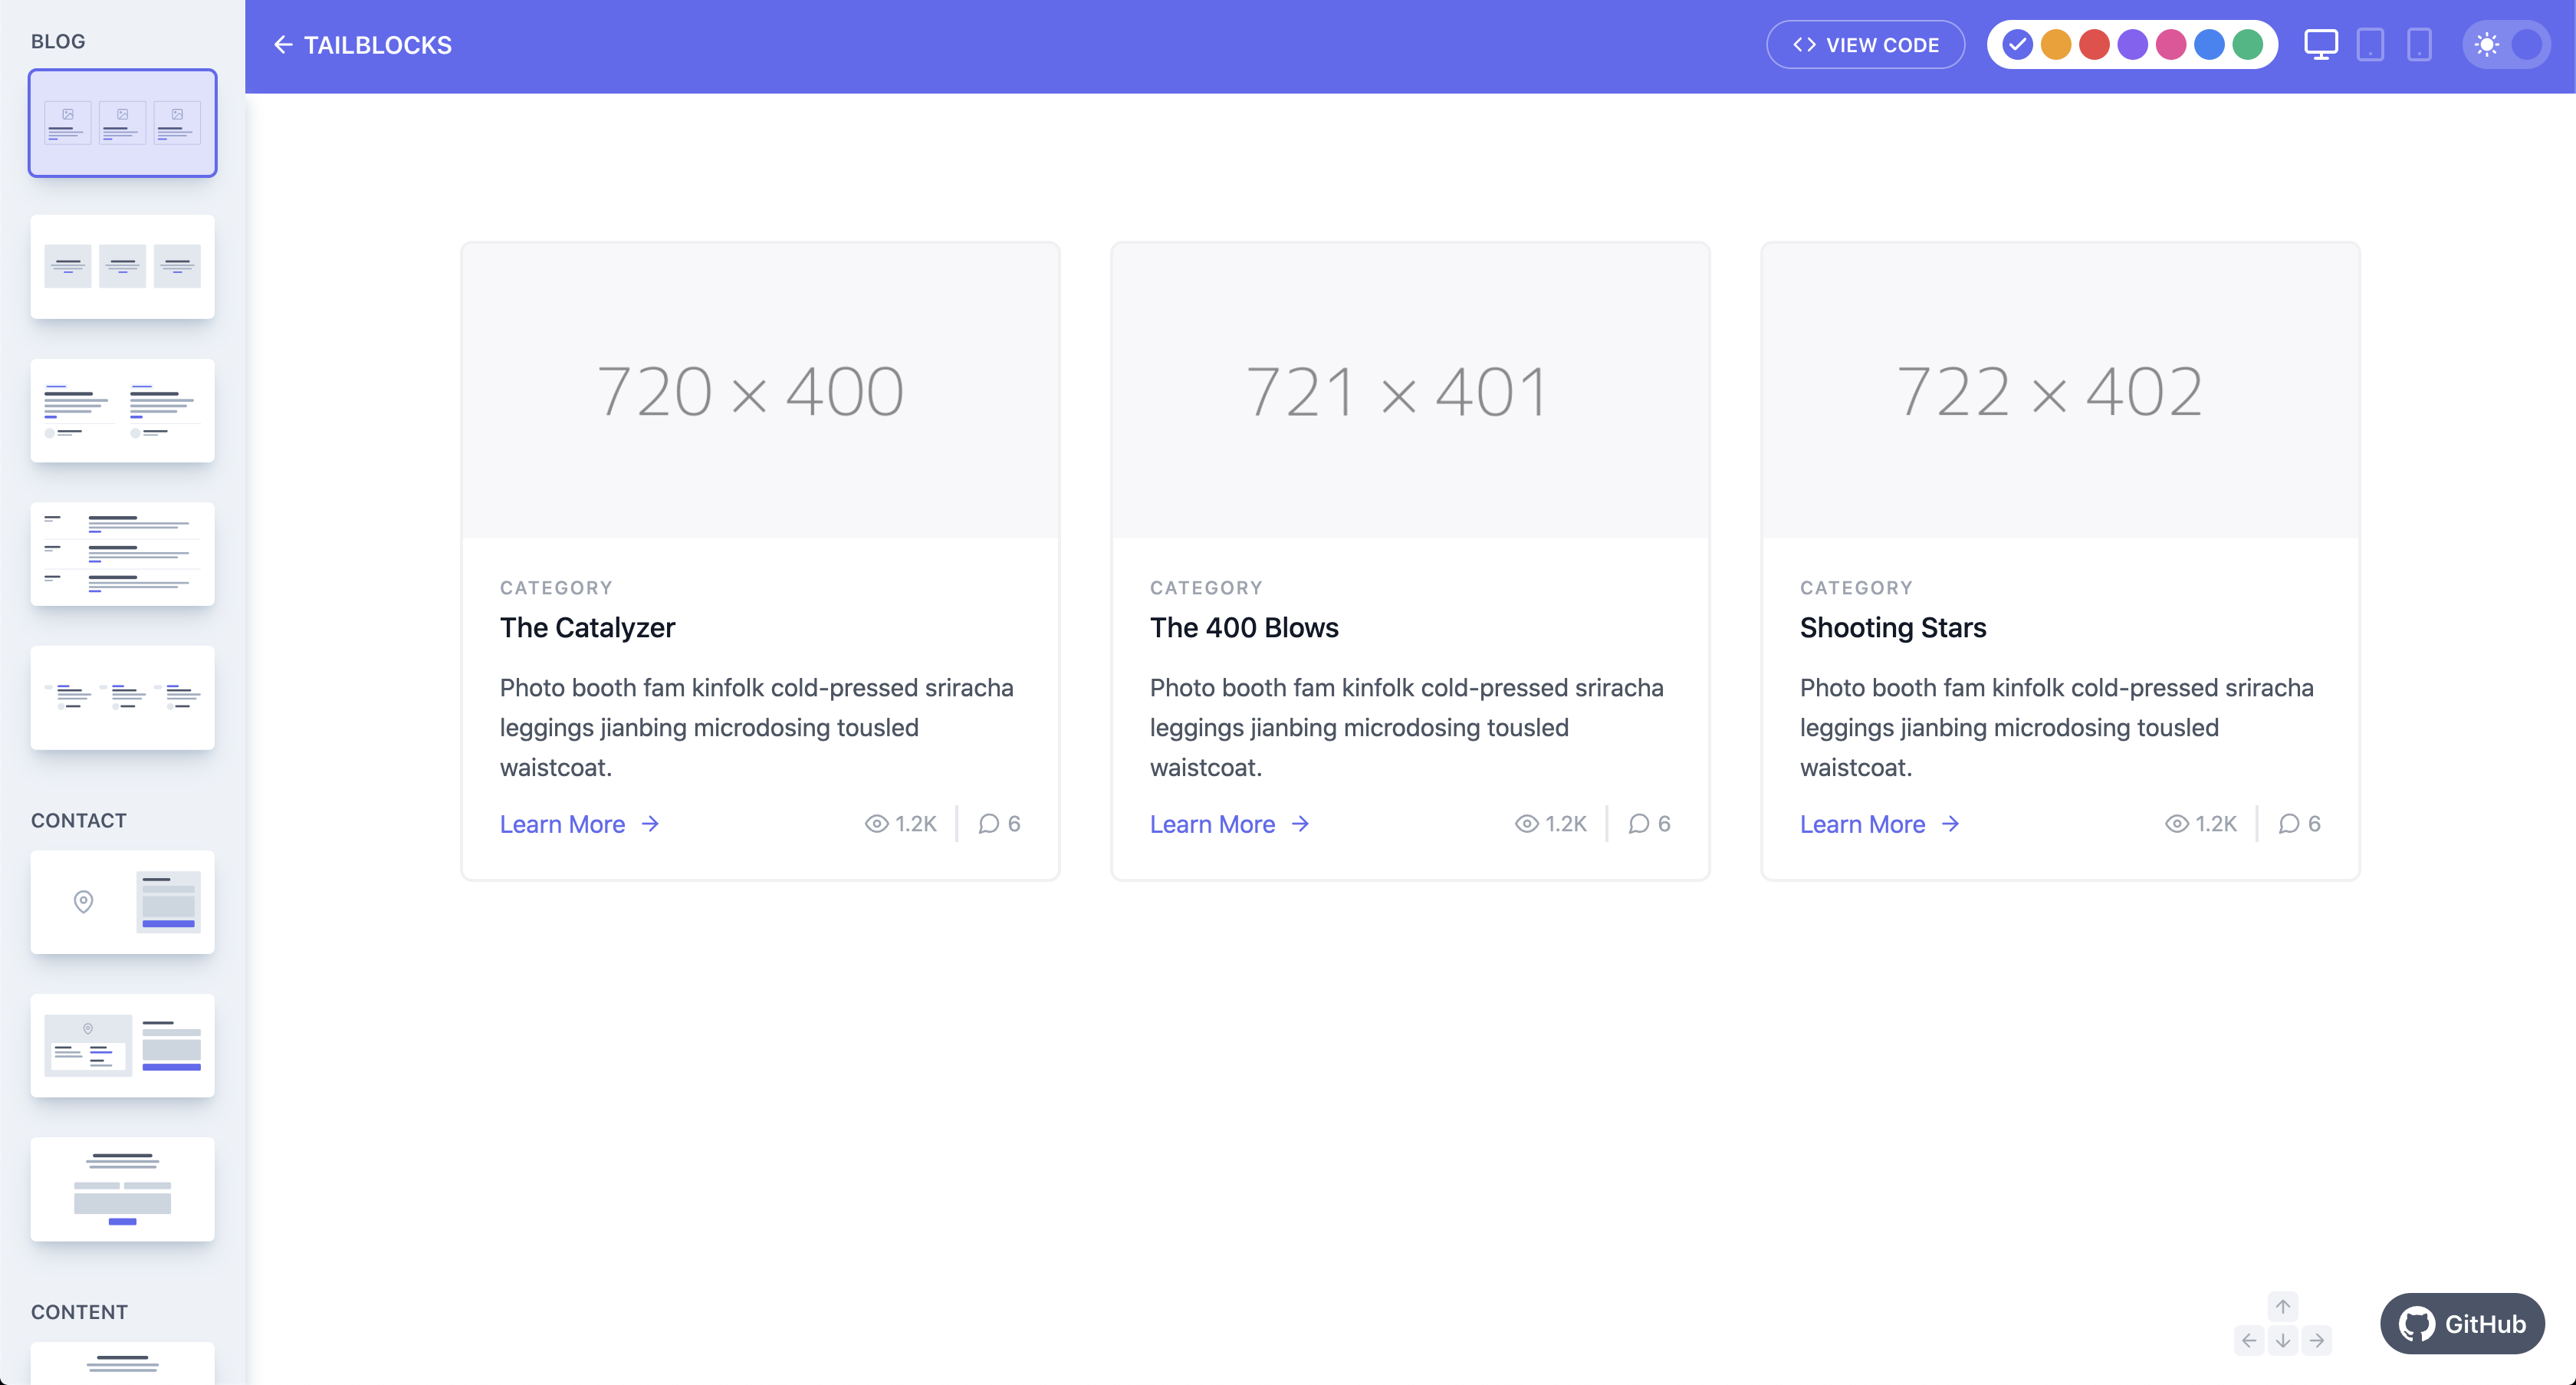Viewport: 2576px width, 1385px height.
Task: Select the green theme color
Action: (2247, 45)
